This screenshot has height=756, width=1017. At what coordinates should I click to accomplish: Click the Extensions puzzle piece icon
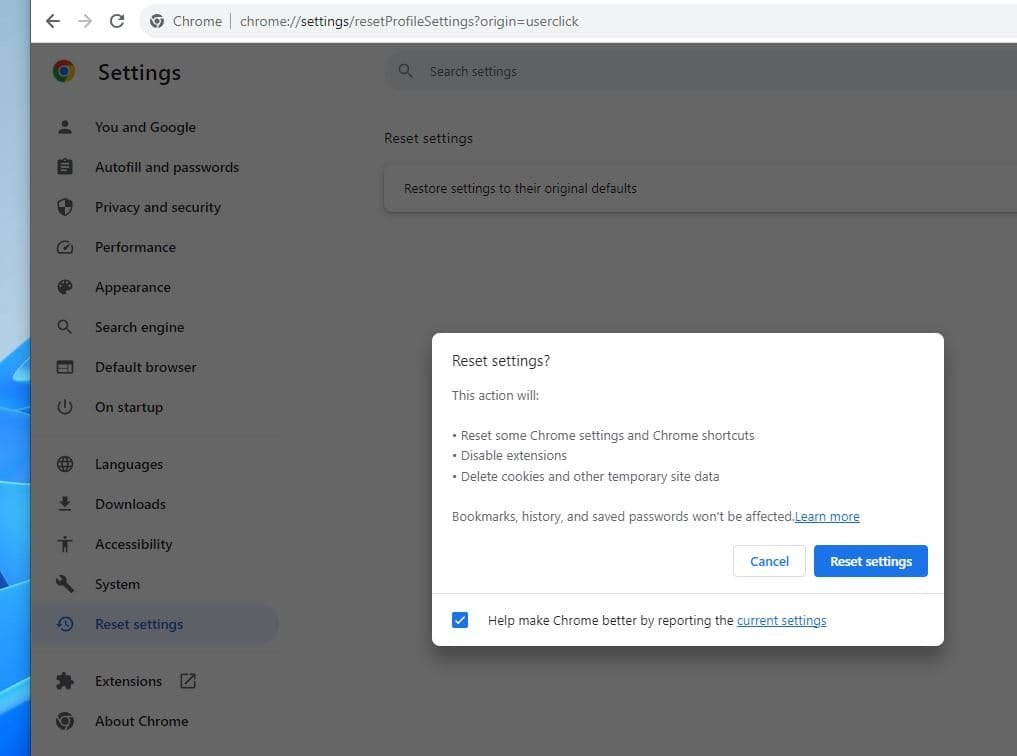(x=65, y=681)
